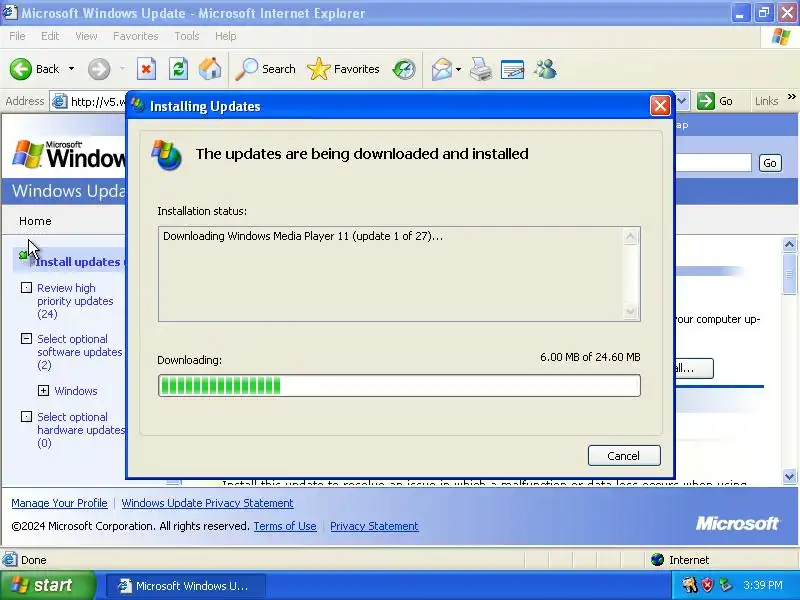
Task: Click the first system tray icon
Action: point(690,585)
